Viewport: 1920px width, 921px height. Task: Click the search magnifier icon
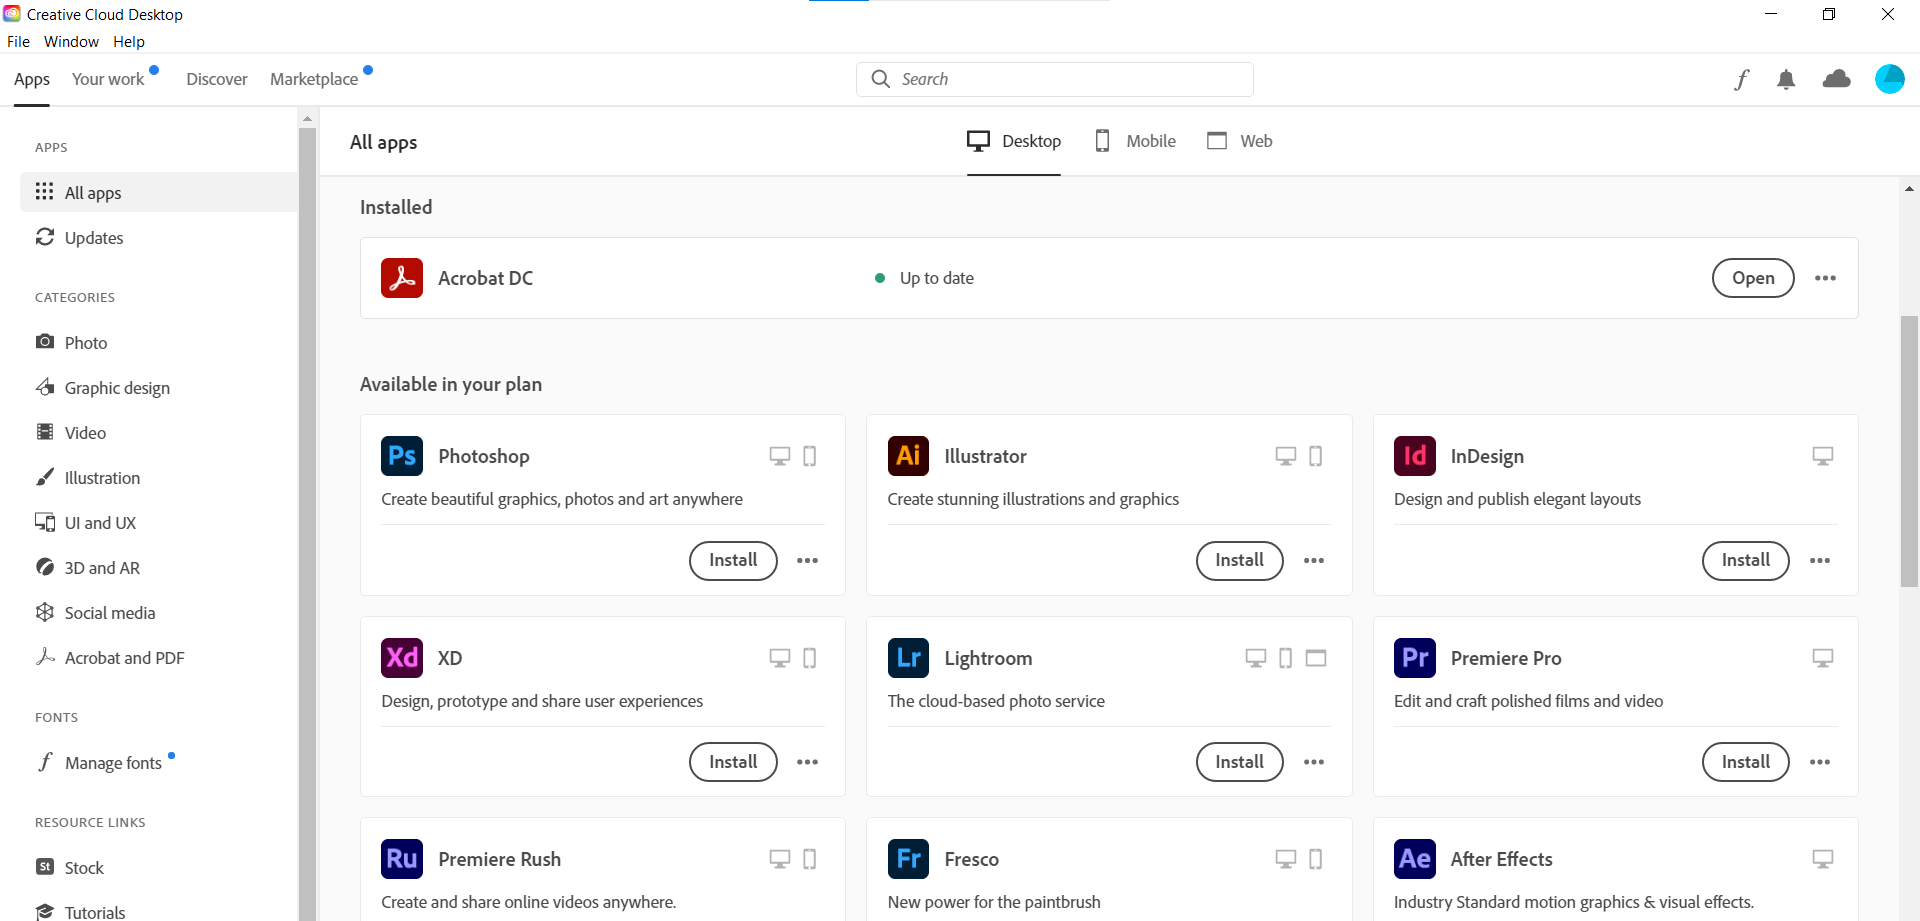880,79
